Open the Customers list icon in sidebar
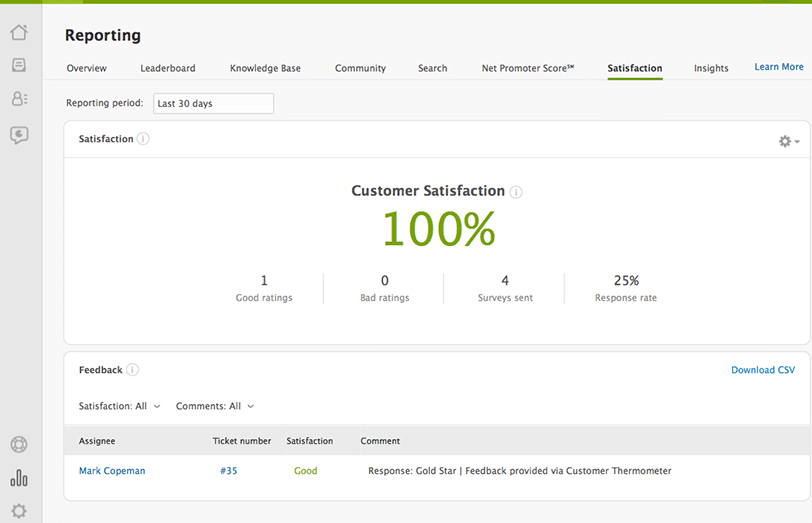The height and width of the screenshot is (523, 812). tap(20, 98)
